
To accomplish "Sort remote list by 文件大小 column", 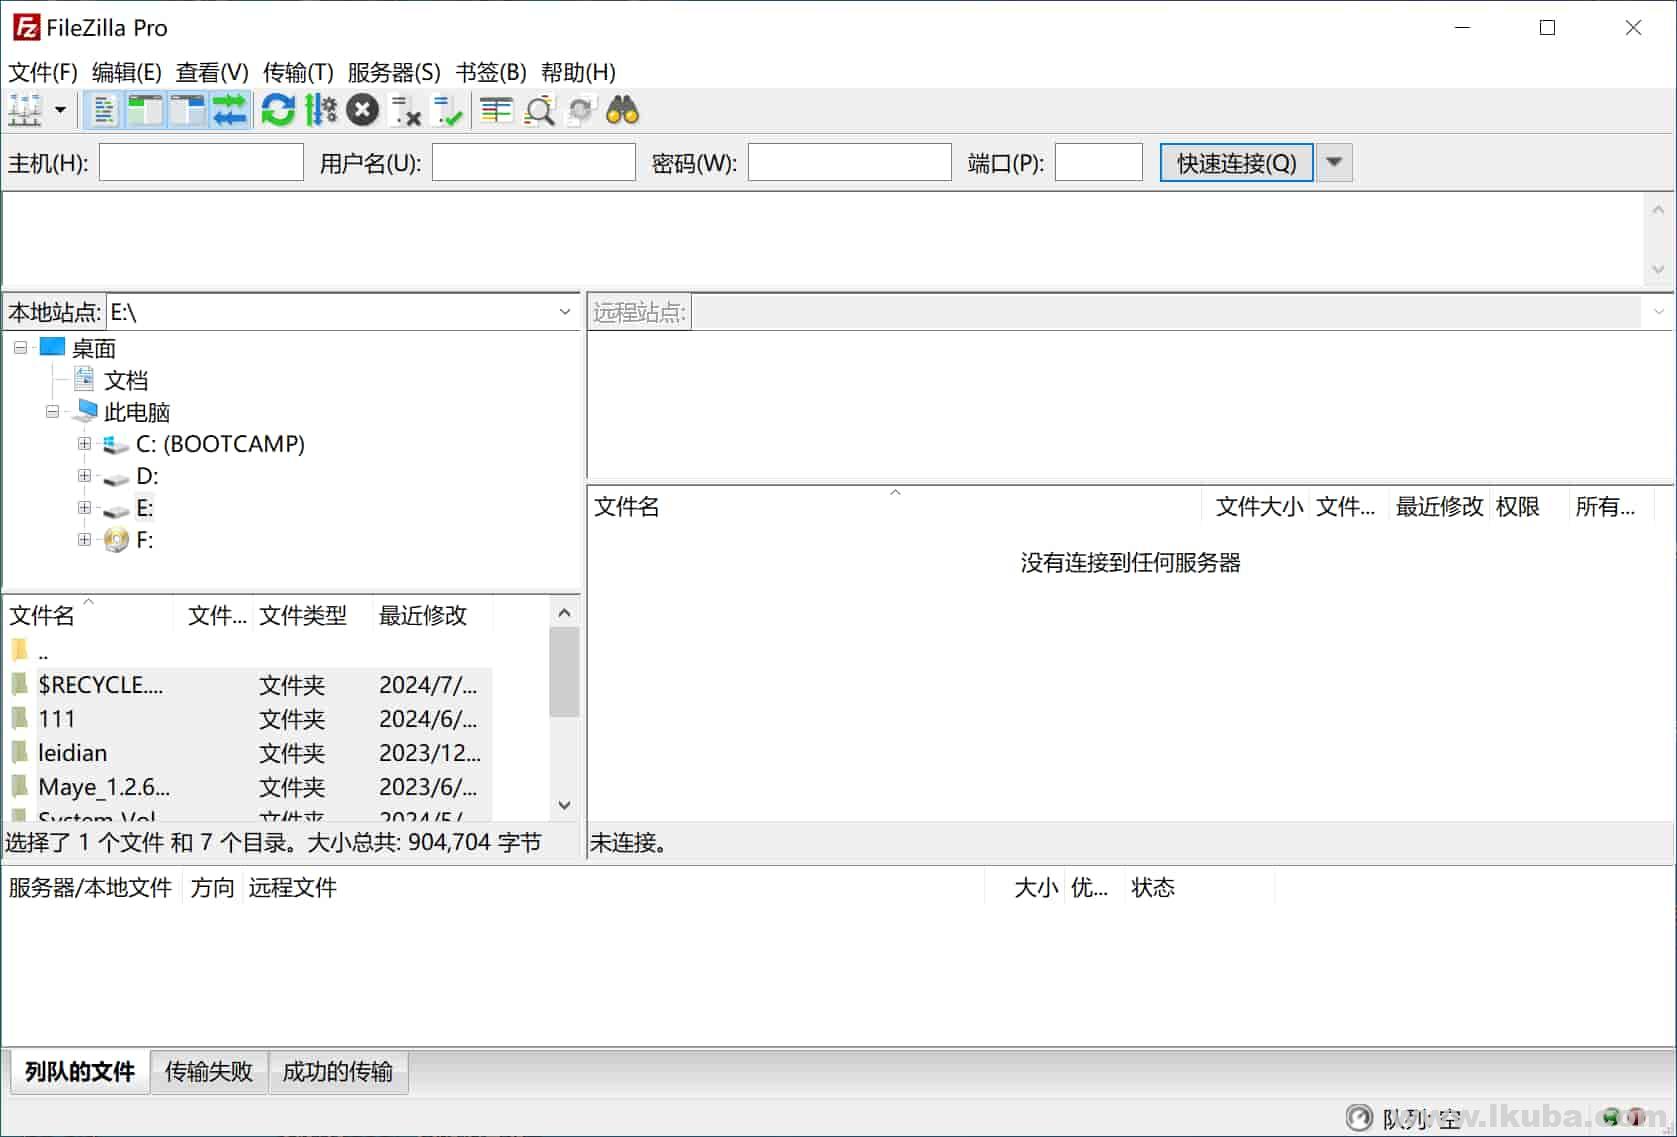I will [x=1258, y=506].
